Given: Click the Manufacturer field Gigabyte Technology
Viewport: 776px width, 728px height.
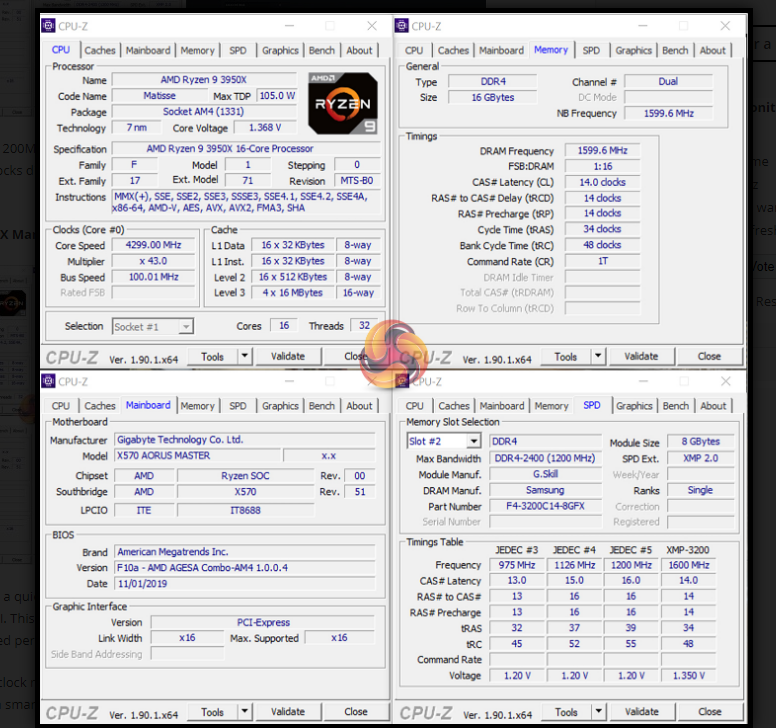Looking at the screenshot, I should pos(245,439).
